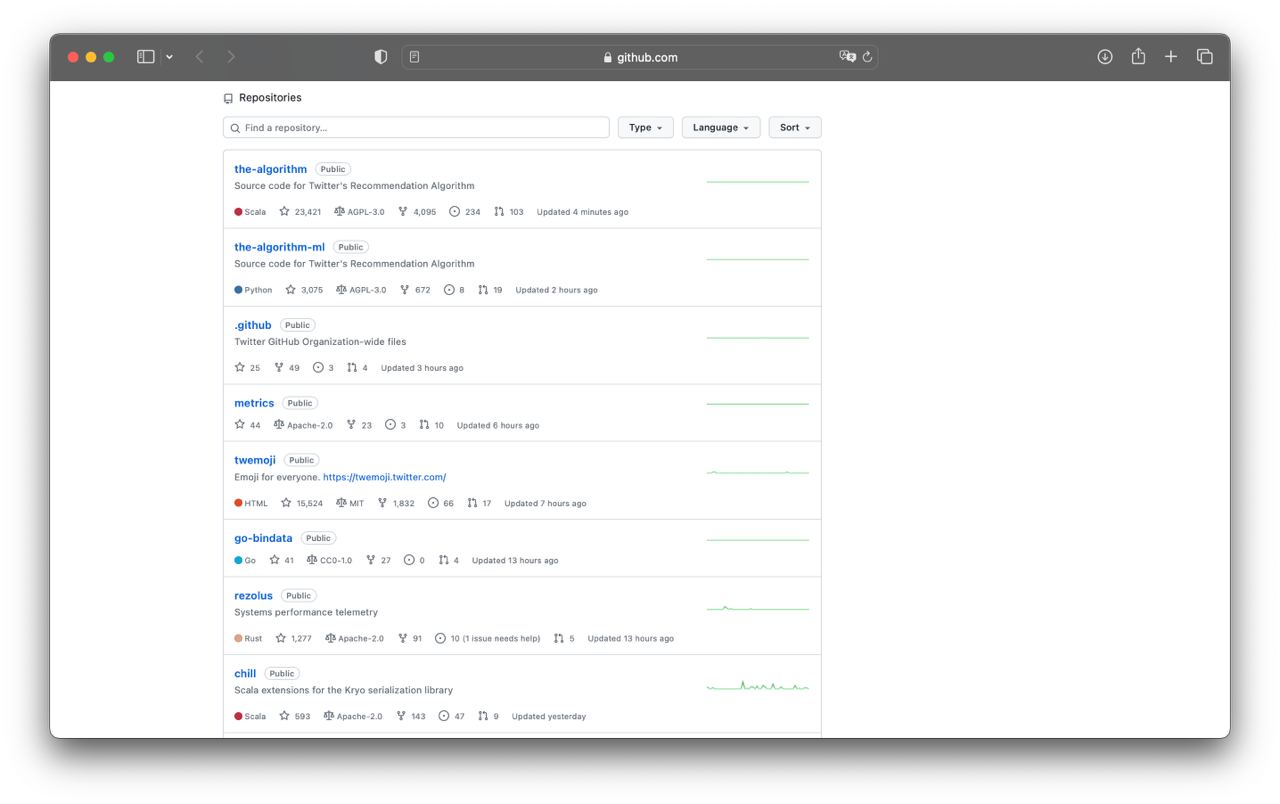The height and width of the screenshot is (804, 1280).
Task: Click the Public badge beside the-algorithm
Action: pos(333,169)
